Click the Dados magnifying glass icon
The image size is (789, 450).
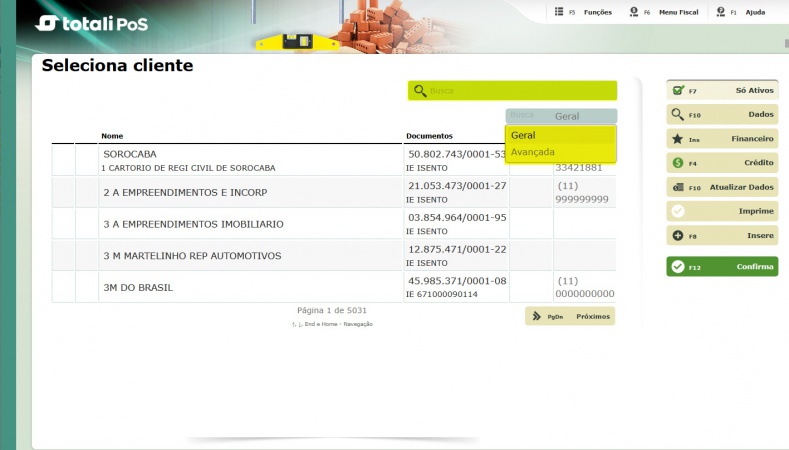678,115
